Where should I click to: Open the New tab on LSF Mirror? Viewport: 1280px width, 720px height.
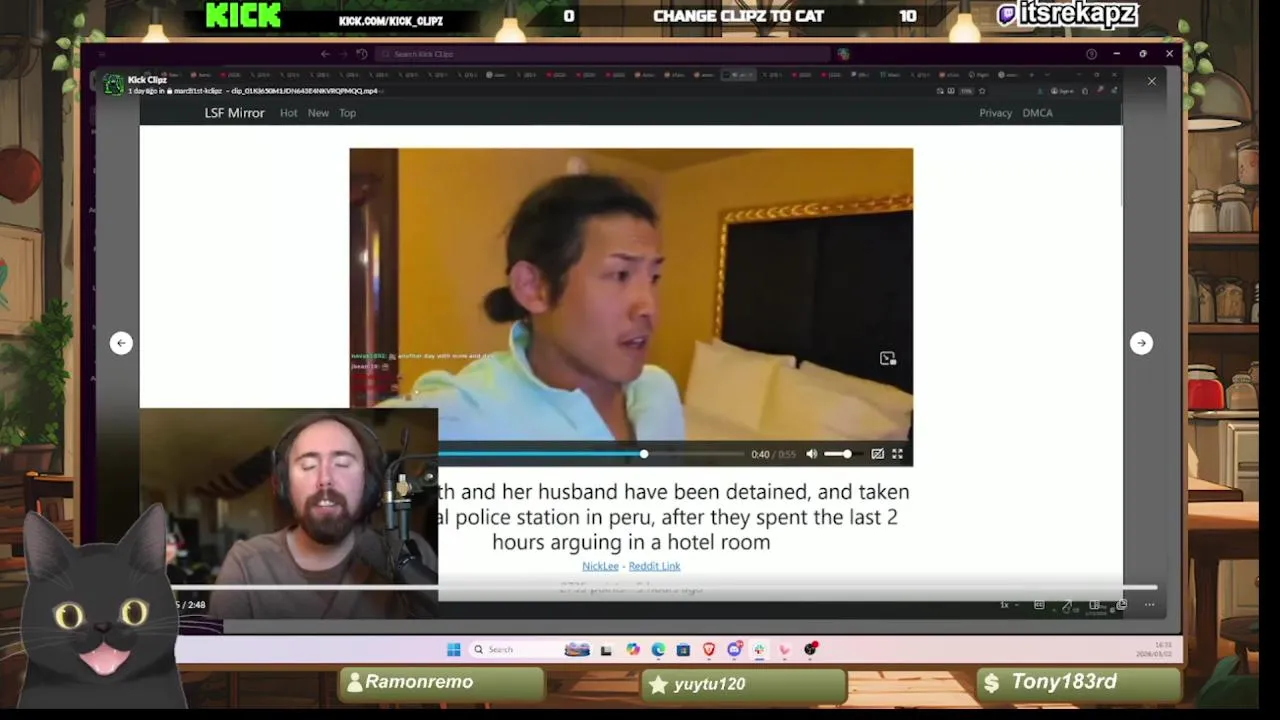(x=318, y=113)
